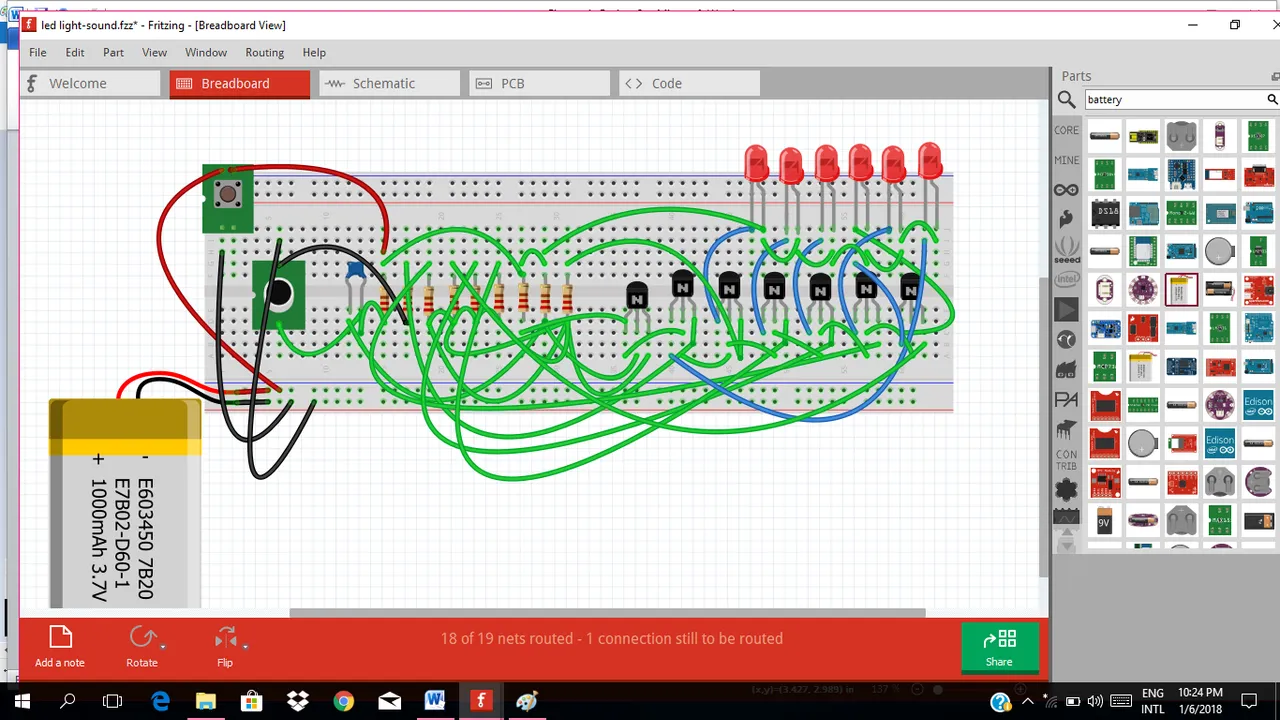Select the CONTRIB parts bin
This screenshot has width=1280, height=720.
point(1066,460)
